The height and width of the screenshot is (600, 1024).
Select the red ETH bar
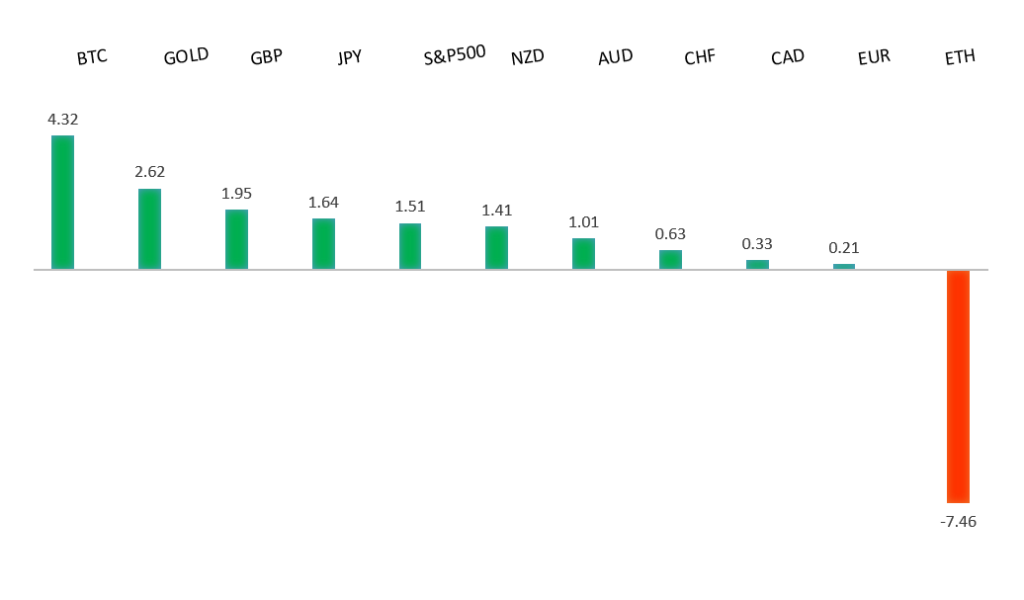(x=958, y=386)
